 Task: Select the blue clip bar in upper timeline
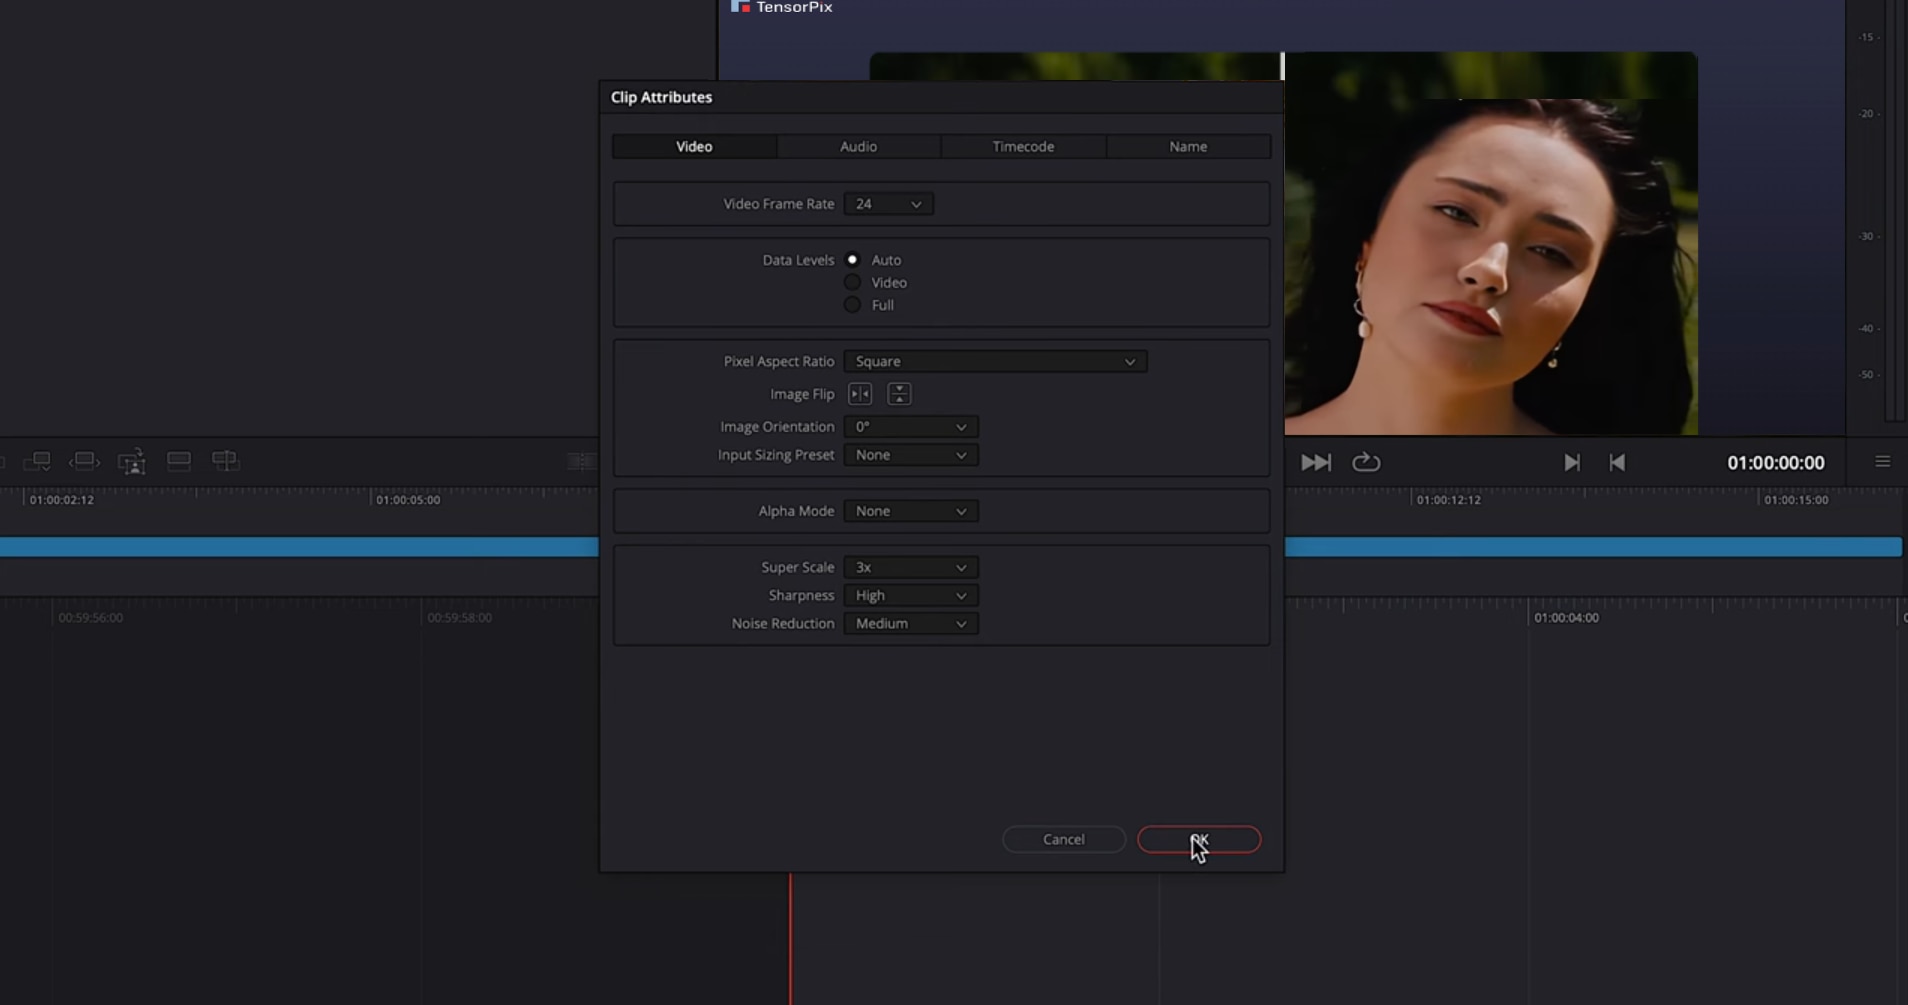298,546
